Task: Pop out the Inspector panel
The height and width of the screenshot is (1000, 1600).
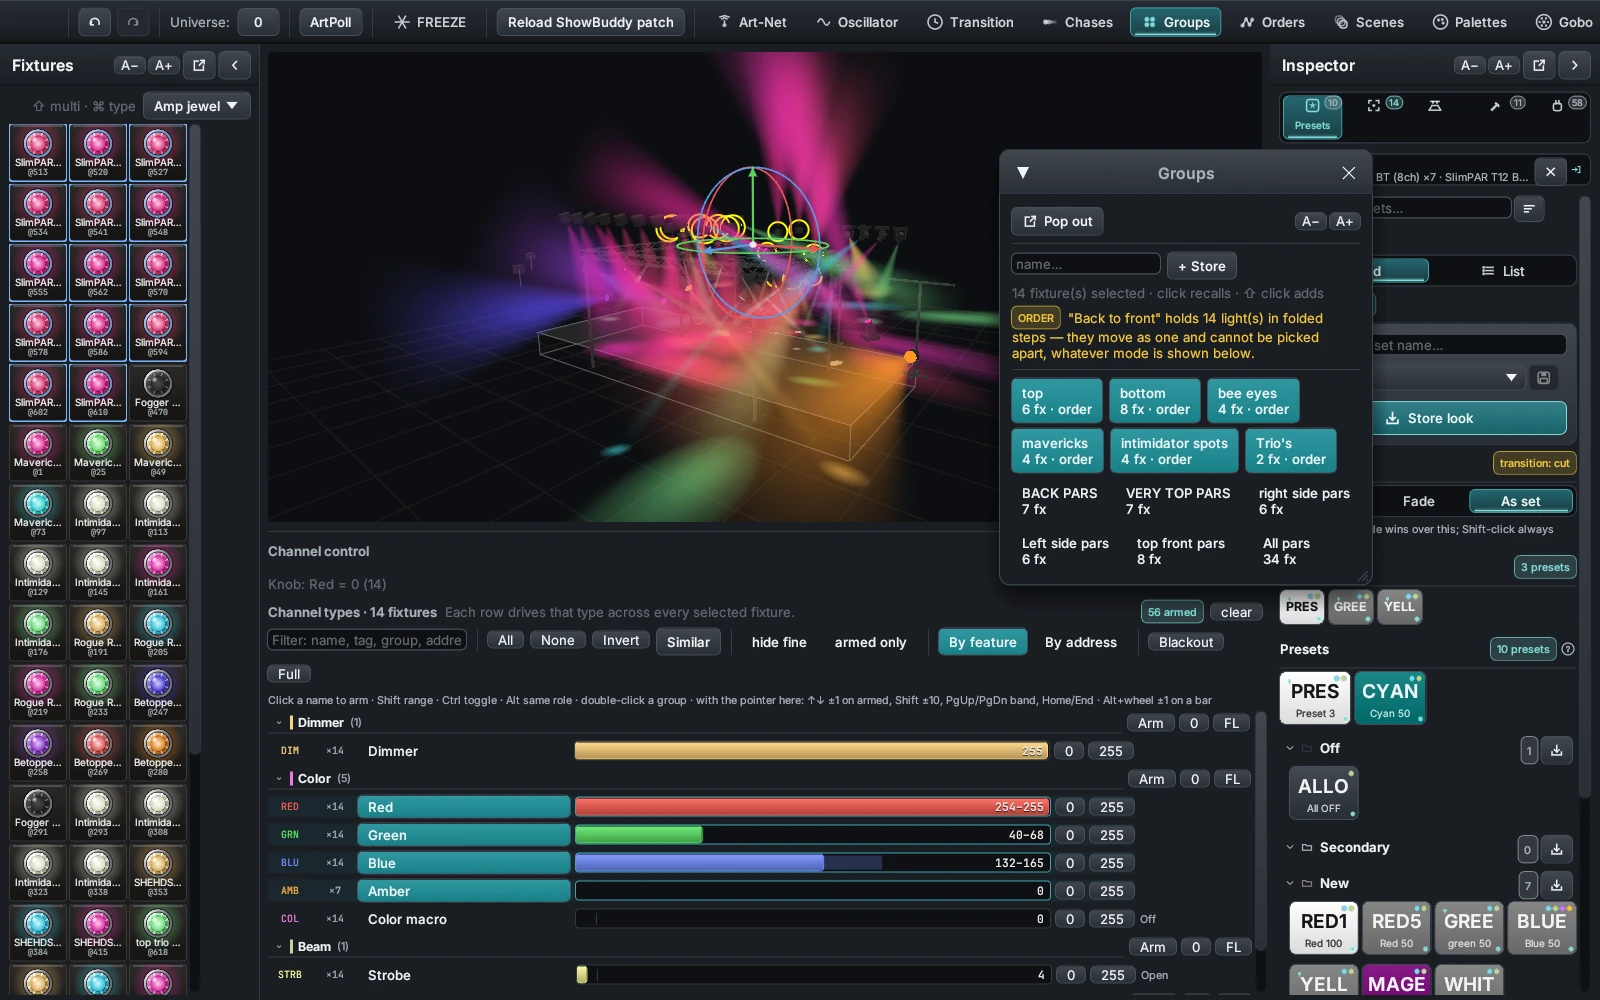Action: (x=1539, y=65)
